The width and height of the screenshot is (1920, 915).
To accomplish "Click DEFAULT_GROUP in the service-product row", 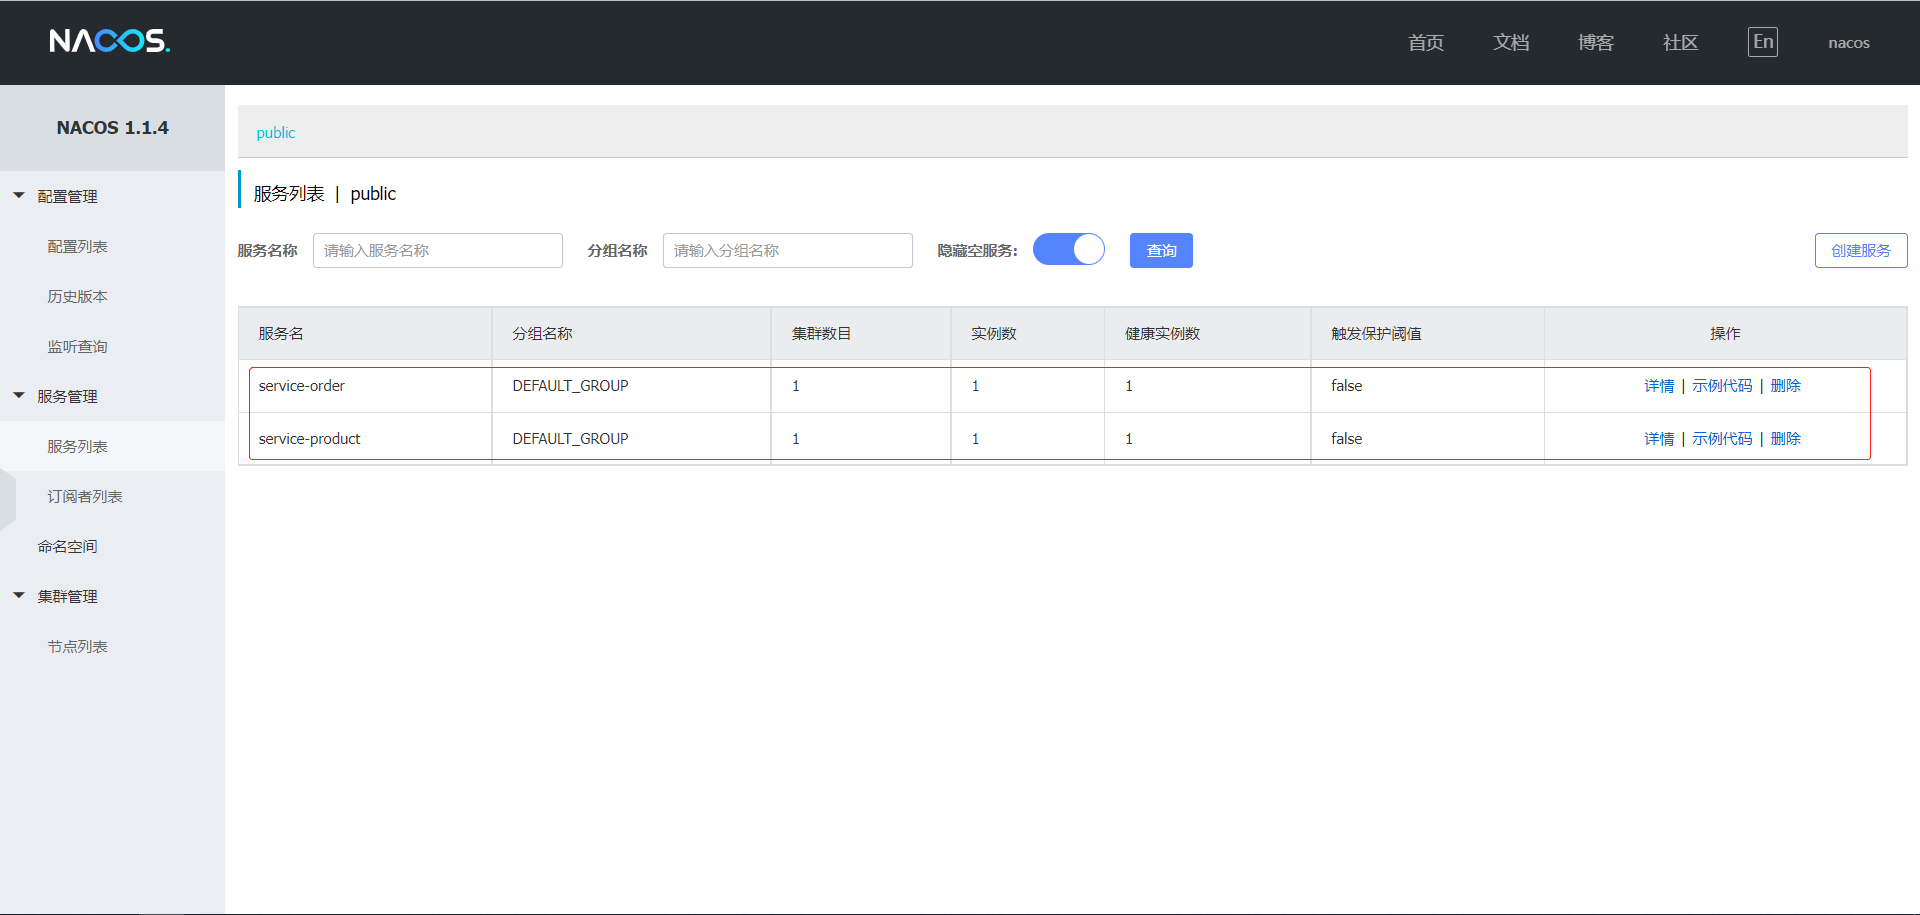I will point(570,439).
